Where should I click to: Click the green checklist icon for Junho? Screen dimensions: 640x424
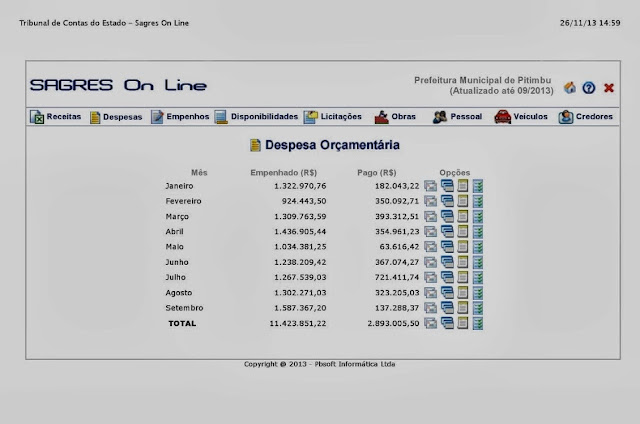[478, 262]
